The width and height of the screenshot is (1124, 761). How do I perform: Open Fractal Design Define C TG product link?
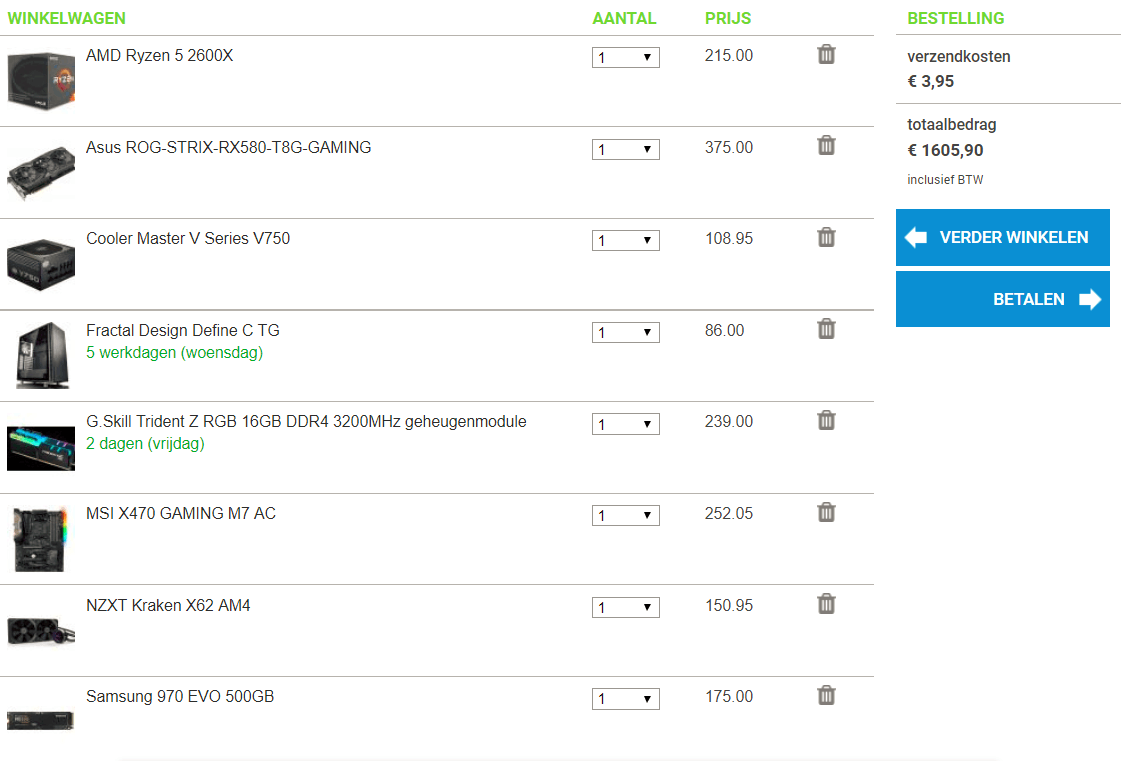click(x=183, y=330)
